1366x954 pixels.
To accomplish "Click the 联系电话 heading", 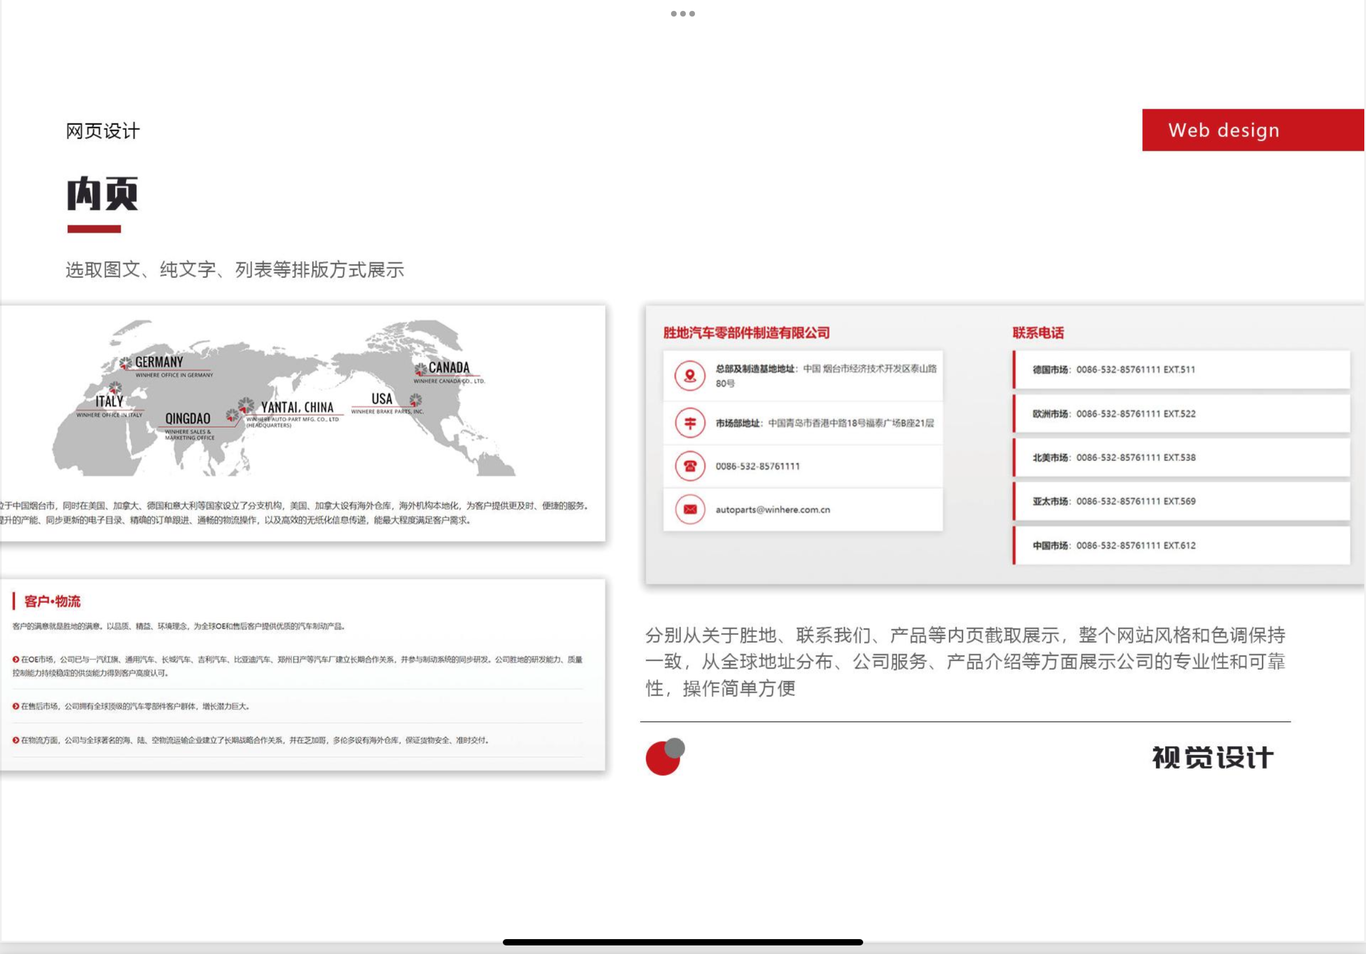I will click(1038, 333).
